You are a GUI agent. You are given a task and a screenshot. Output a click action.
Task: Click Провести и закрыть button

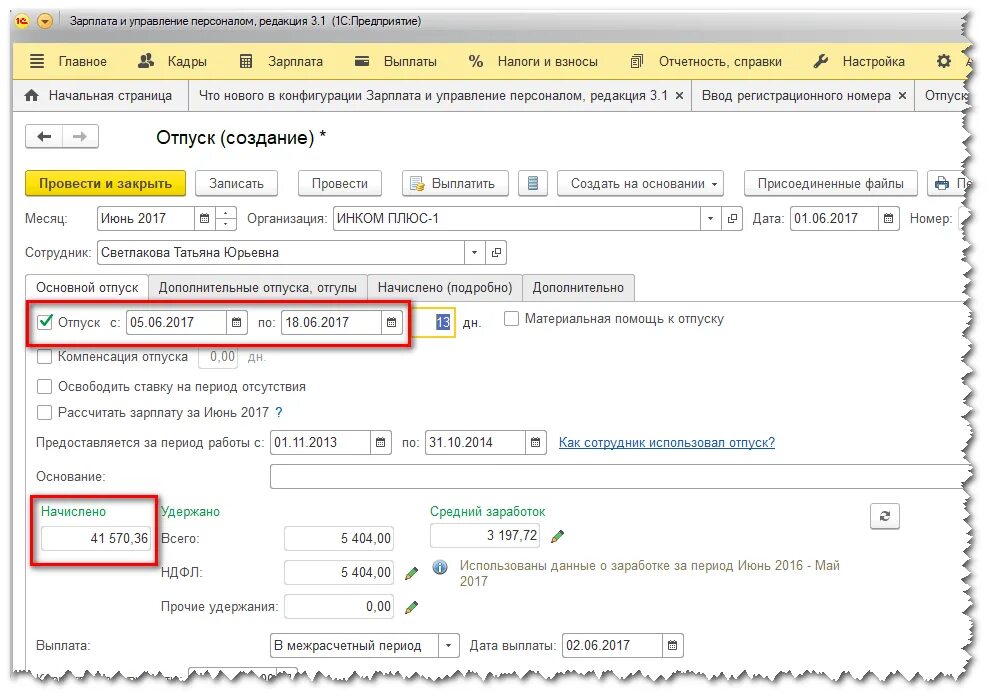coord(105,183)
